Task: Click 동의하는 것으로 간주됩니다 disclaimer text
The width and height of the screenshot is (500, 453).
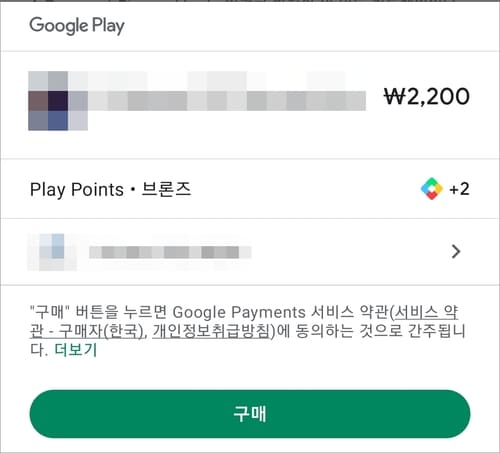Action: tap(380, 331)
